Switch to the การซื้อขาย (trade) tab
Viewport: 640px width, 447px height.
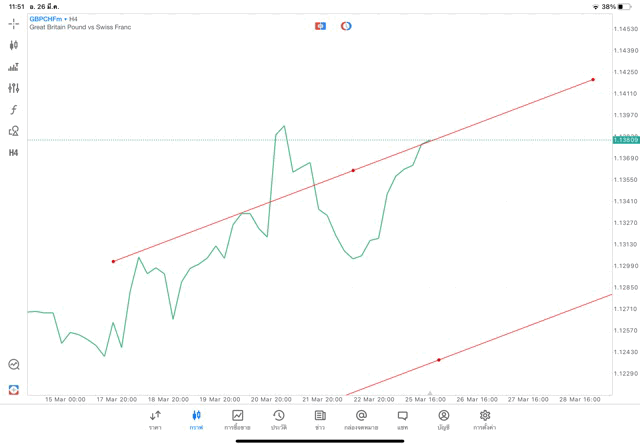tap(237, 419)
